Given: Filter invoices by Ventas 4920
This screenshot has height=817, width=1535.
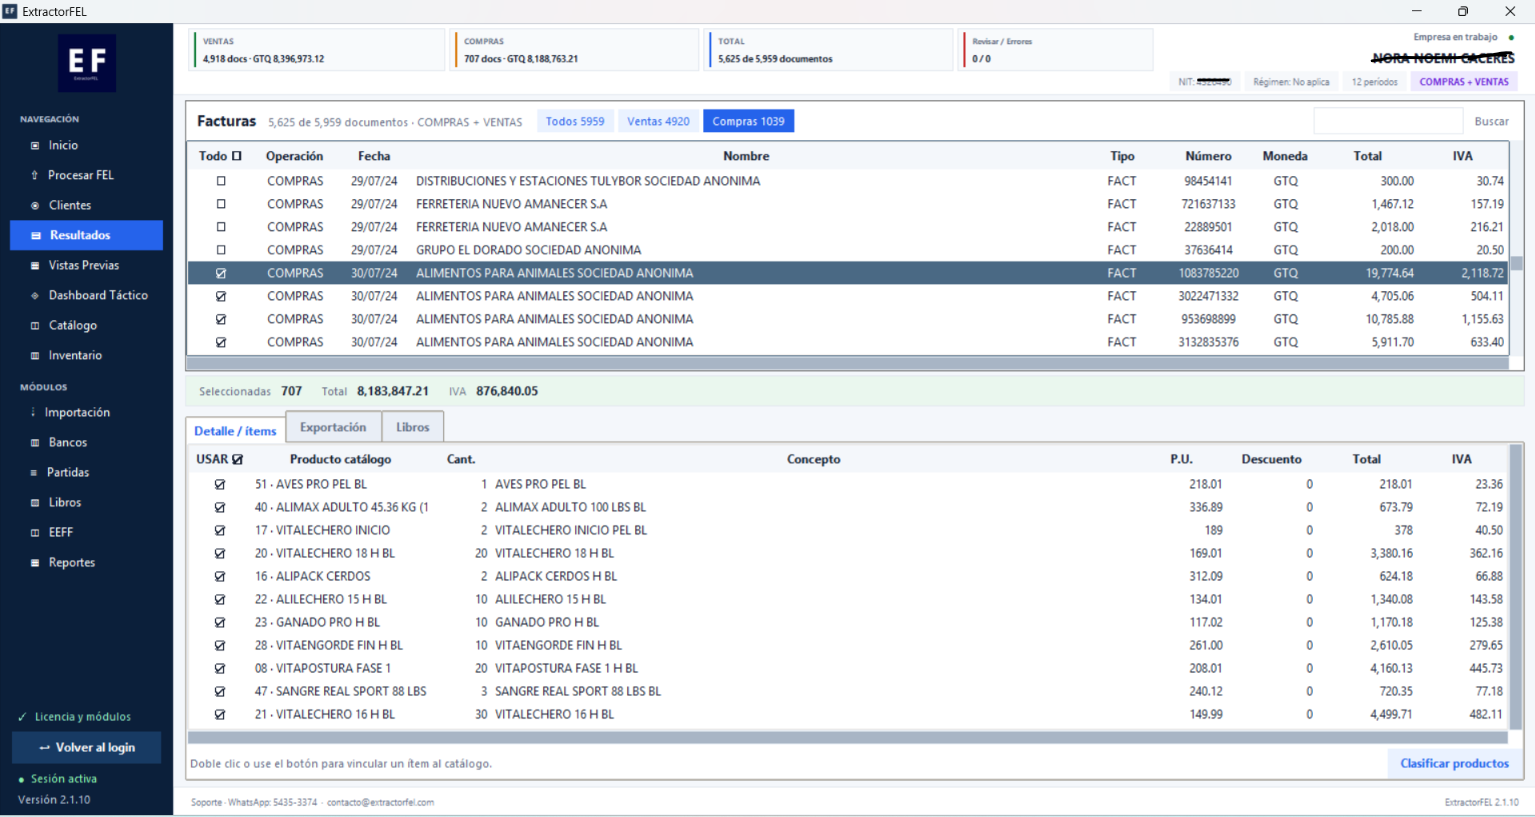Looking at the screenshot, I should (658, 121).
